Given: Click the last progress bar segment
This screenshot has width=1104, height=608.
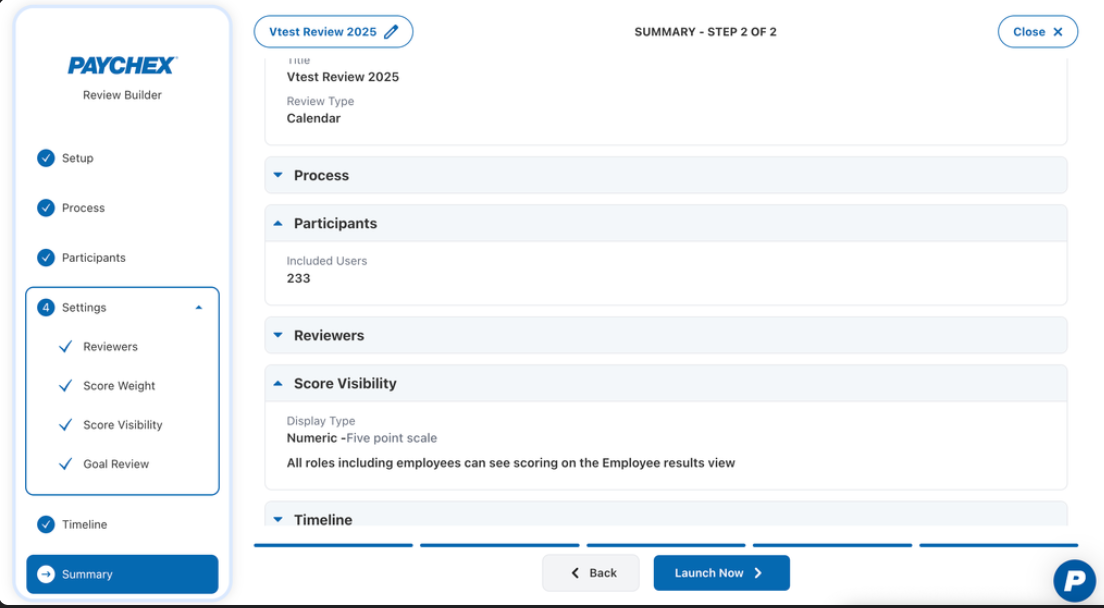Looking at the screenshot, I should (998, 545).
